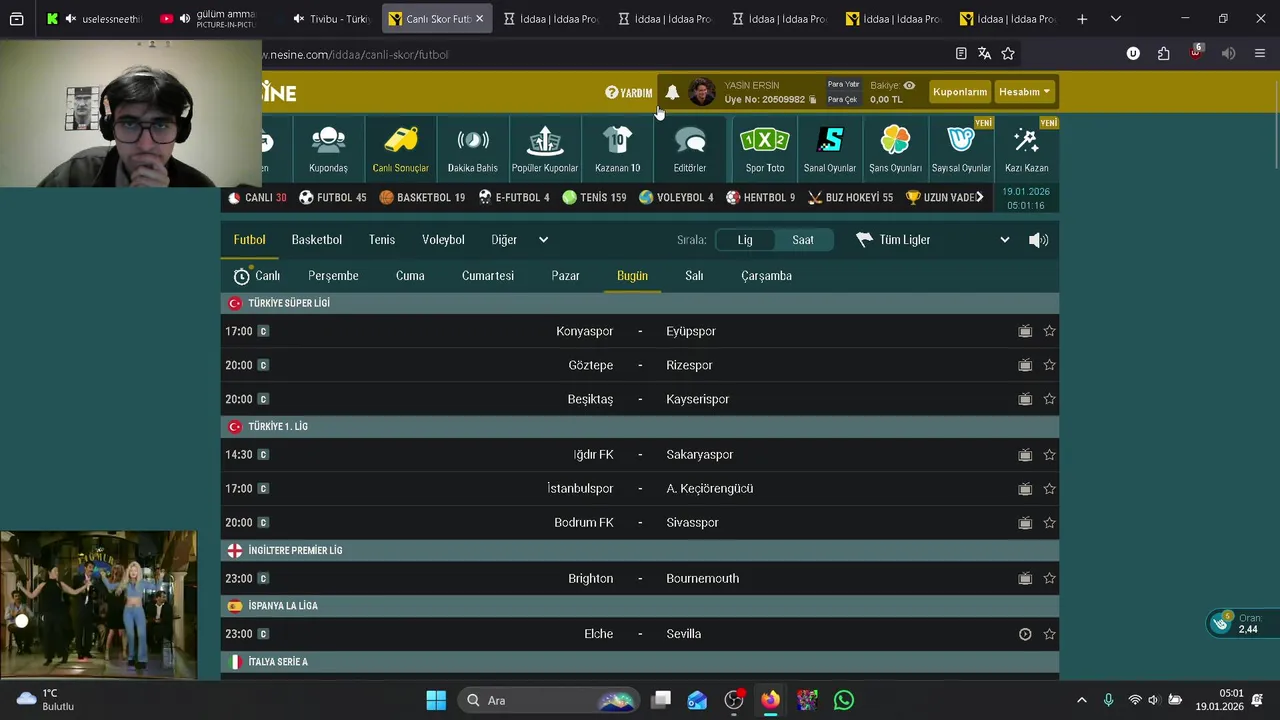Select the Tenis tab
1280x720 pixels.
pos(382,240)
